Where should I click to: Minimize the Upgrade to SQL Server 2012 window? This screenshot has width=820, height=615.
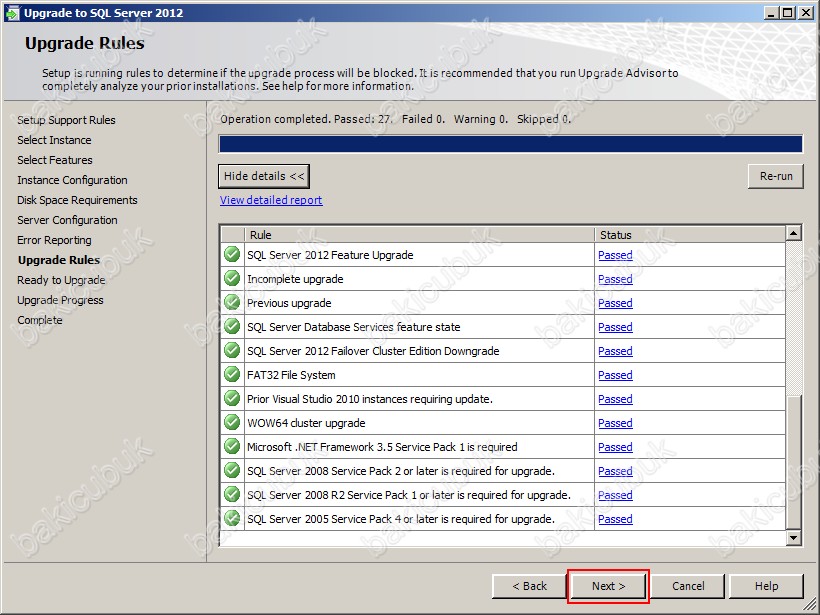[770, 13]
